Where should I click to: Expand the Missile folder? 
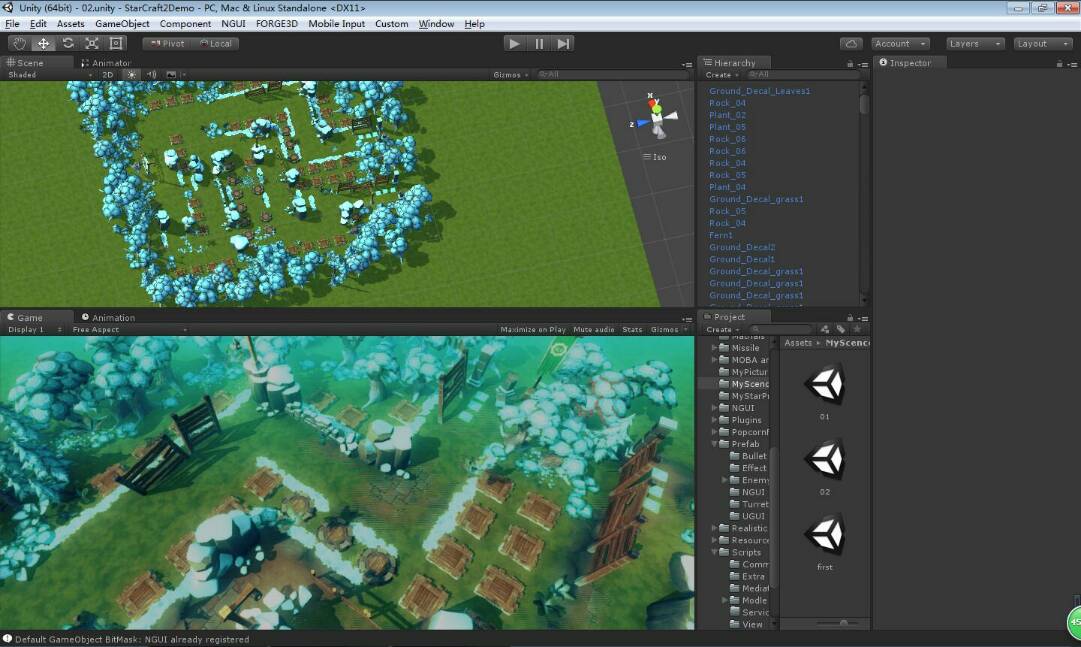click(714, 348)
